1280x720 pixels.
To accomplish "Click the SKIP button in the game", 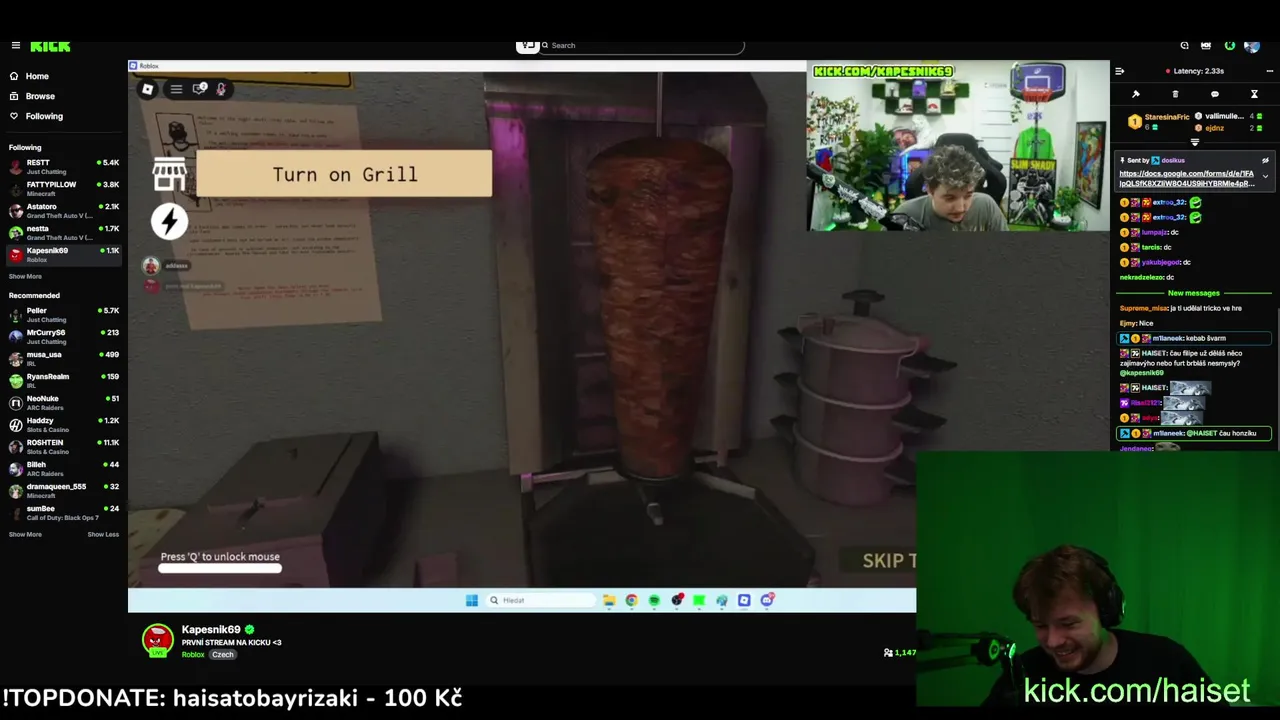I will point(889,561).
